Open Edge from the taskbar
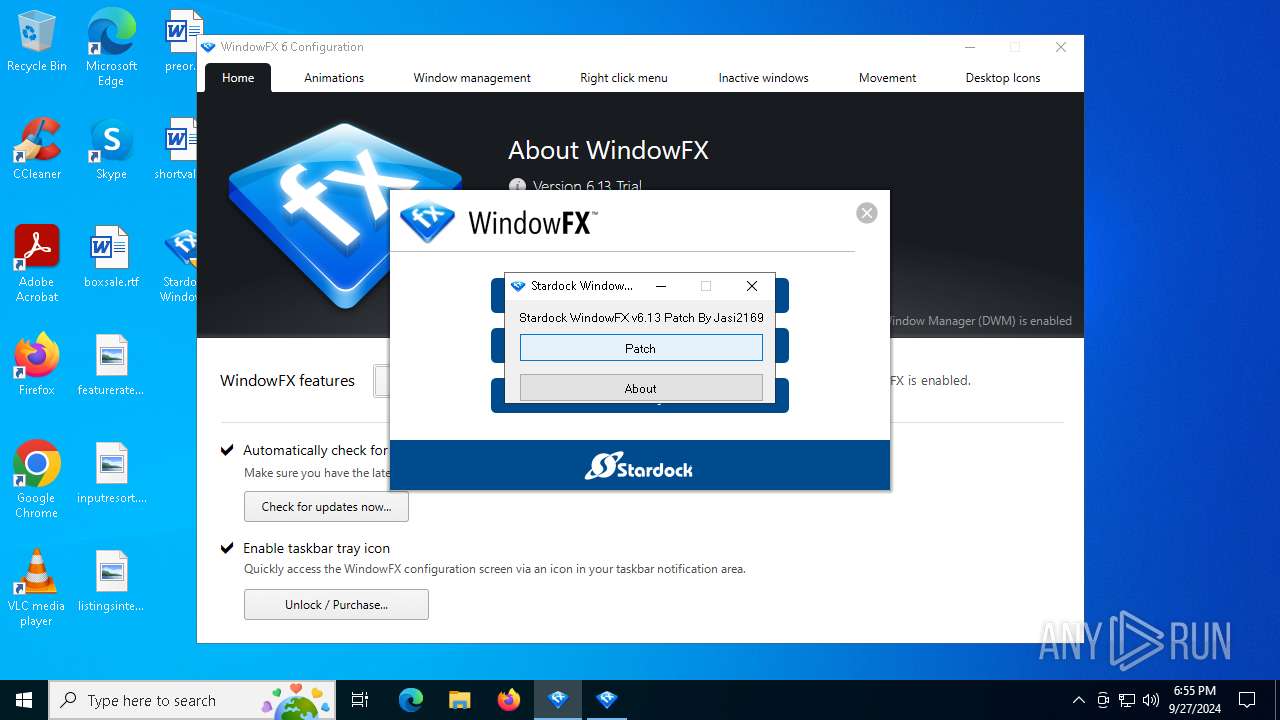The height and width of the screenshot is (720, 1280). (x=411, y=700)
